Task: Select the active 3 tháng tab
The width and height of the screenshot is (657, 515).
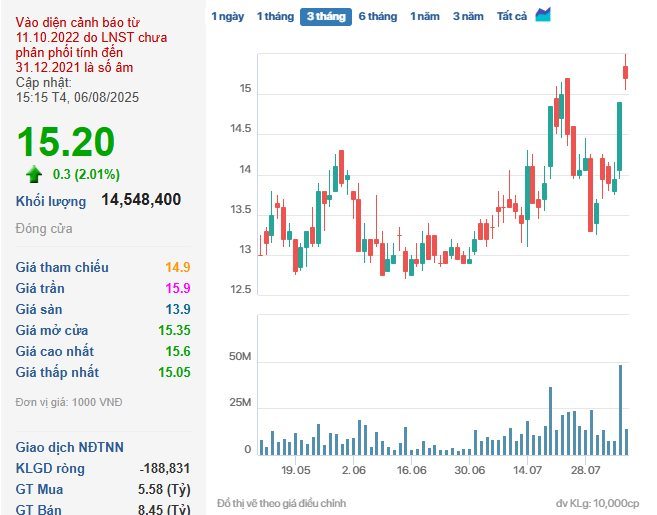Action: point(325,17)
